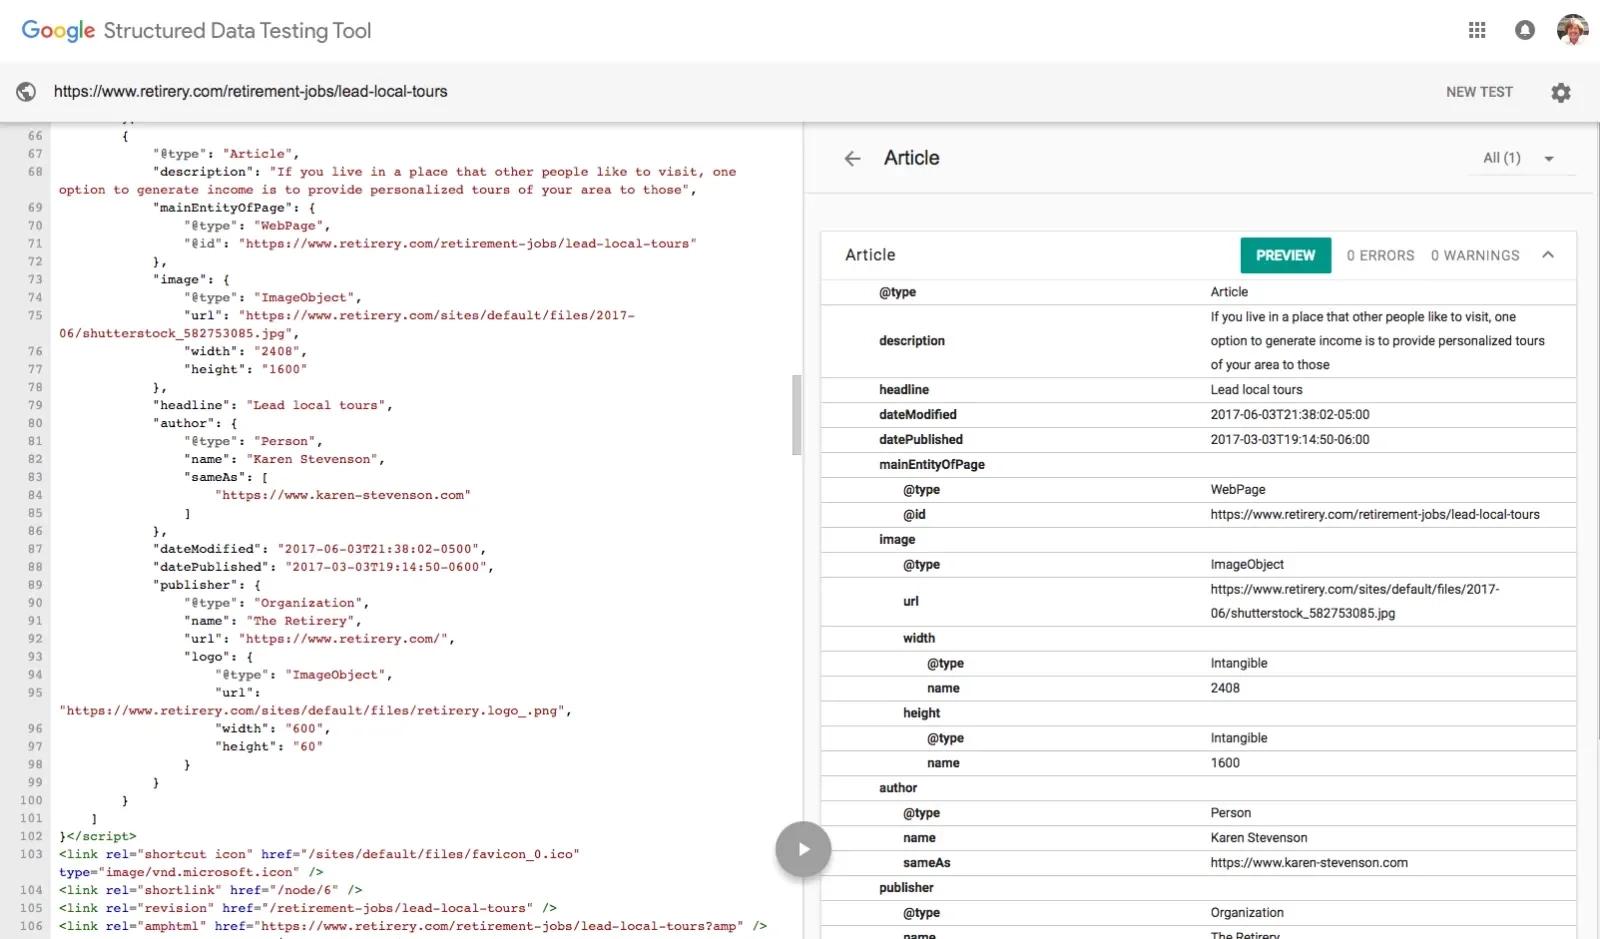Open the settings gear icon
The height and width of the screenshot is (939, 1600).
(x=1560, y=92)
